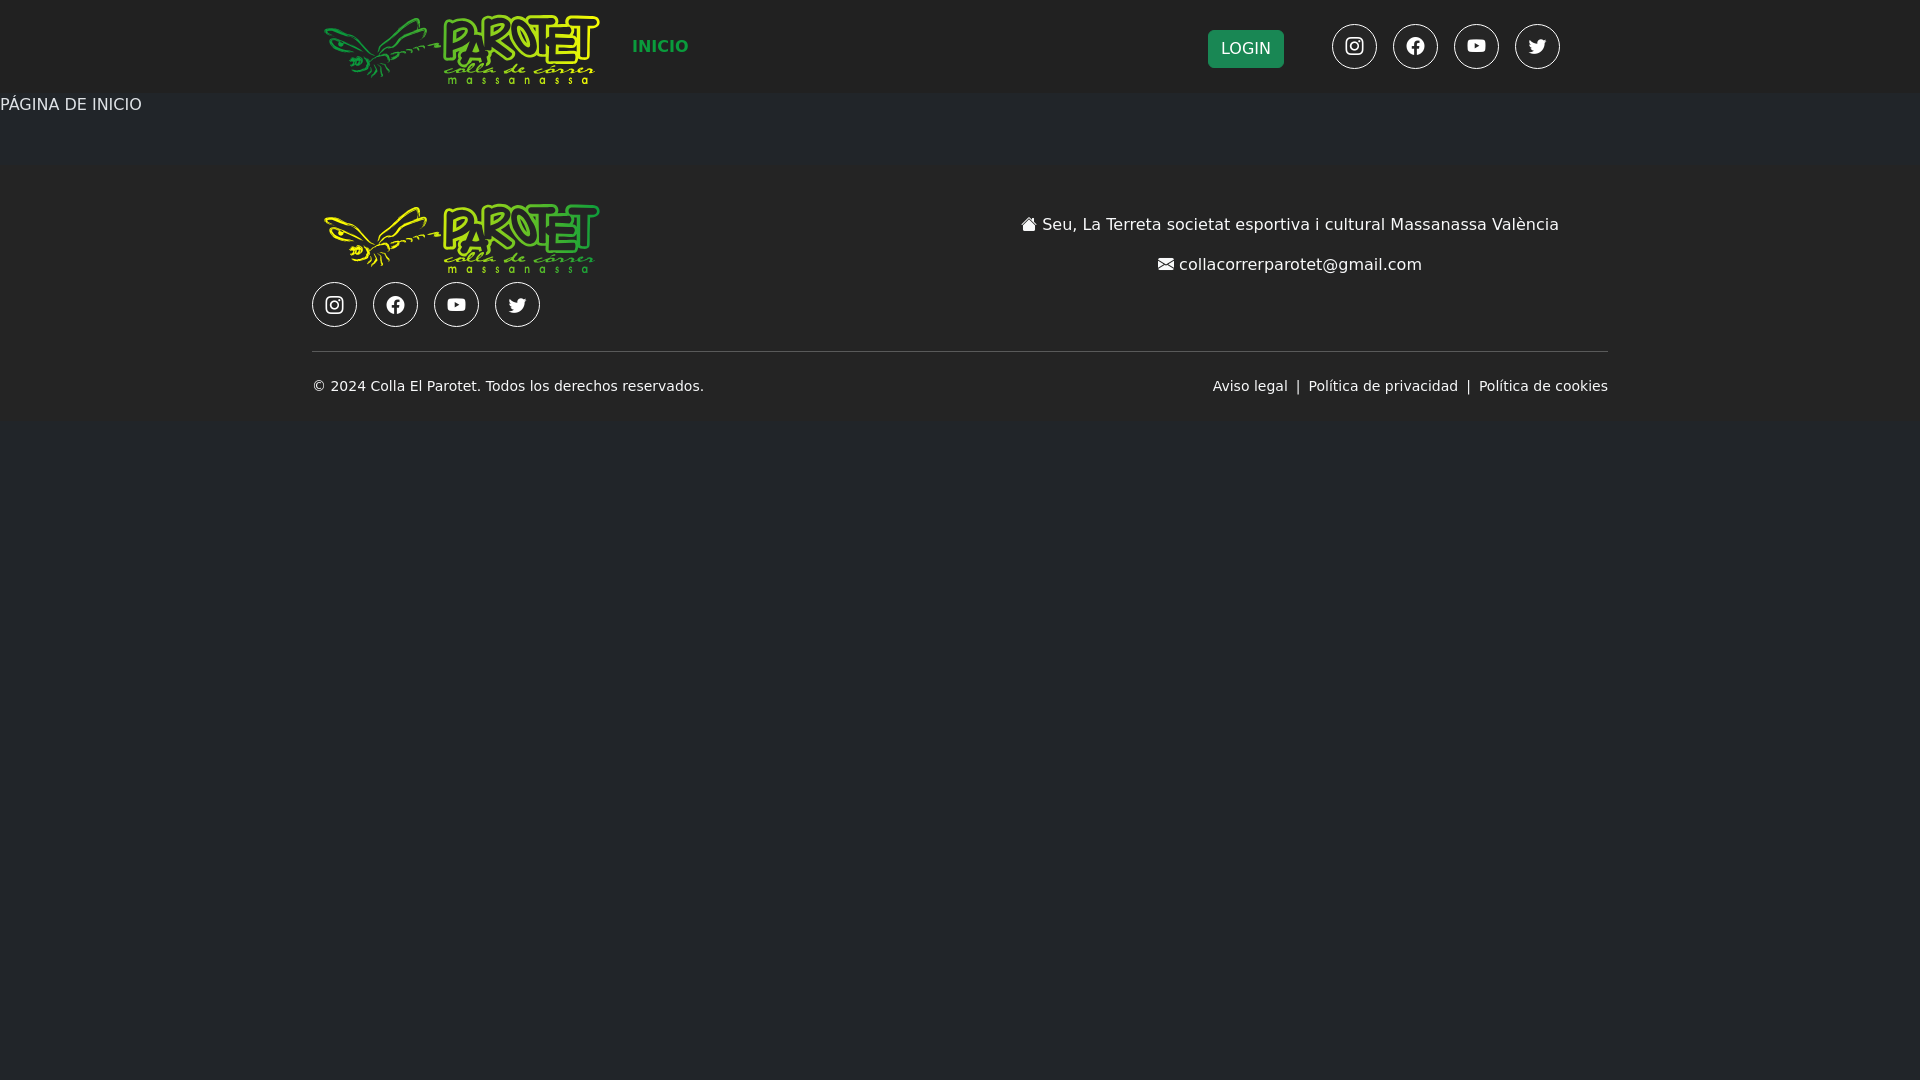Click the 2024 Colla El Parotet copyright text

[508, 386]
